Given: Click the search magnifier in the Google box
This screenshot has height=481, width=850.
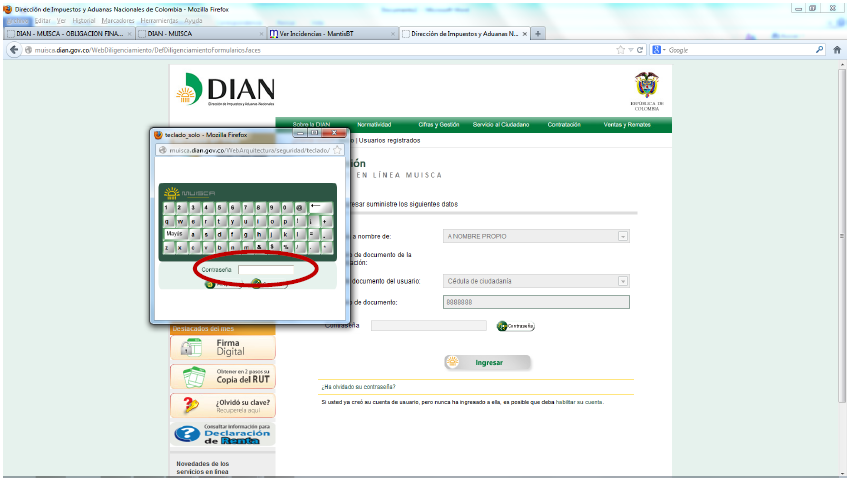Looking at the screenshot, I should point(819,50).
